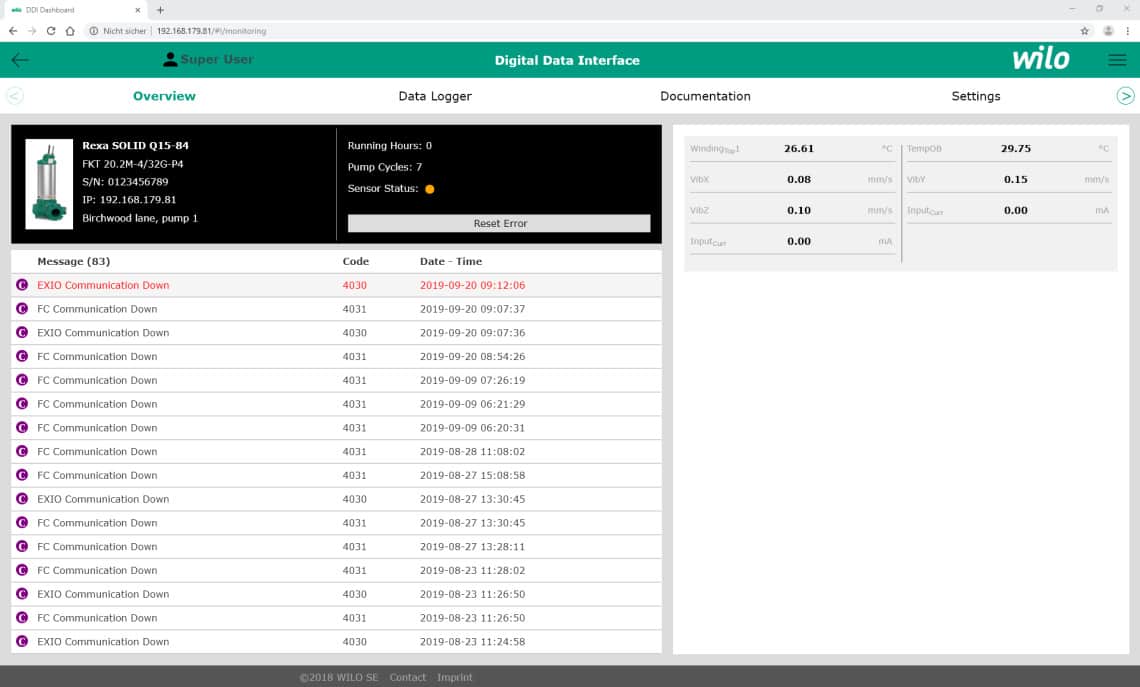Click the icon of EXIO message at 11:24:58
The width and height of the screenshot is (1140, 687).
tap(22, 641)
